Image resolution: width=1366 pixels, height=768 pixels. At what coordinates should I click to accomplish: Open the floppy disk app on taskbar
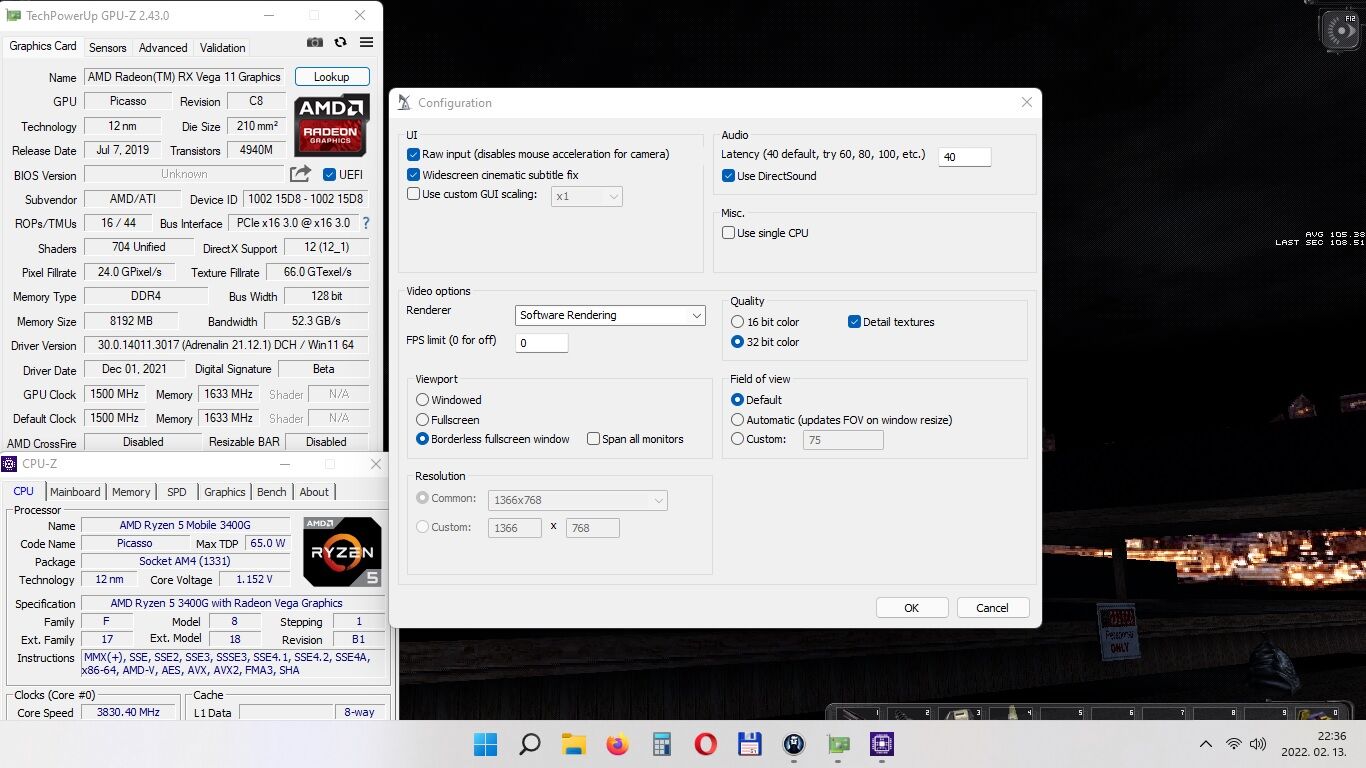[750, 744]
